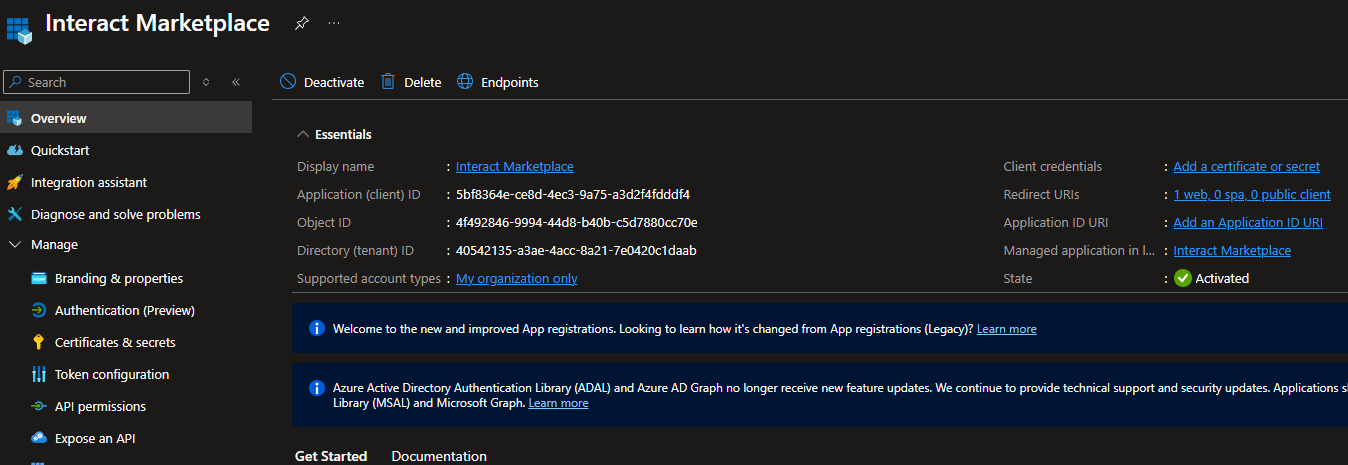Click the Branding & properties icon

pyautogui.click(x=39, y=278)
